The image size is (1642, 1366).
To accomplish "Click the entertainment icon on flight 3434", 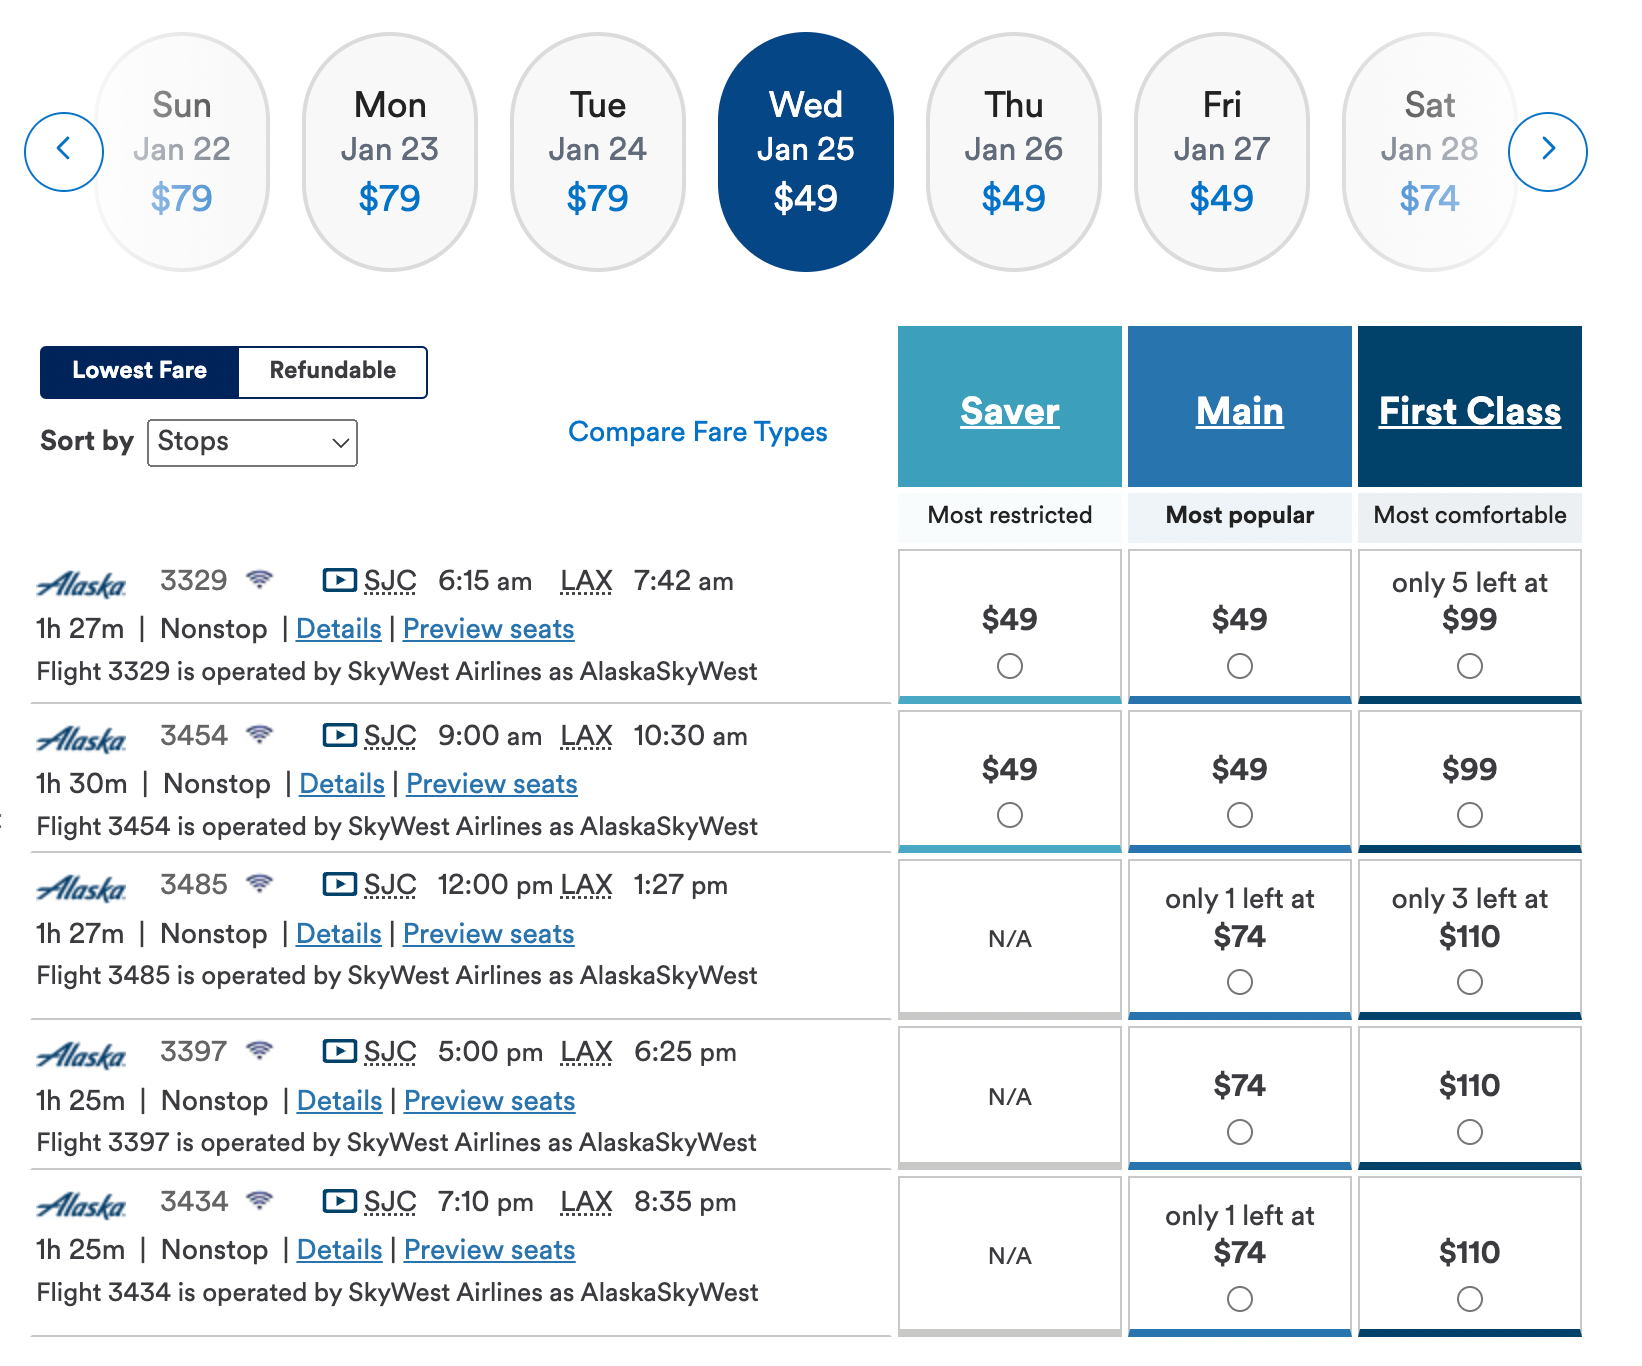I will point(340,1202).
